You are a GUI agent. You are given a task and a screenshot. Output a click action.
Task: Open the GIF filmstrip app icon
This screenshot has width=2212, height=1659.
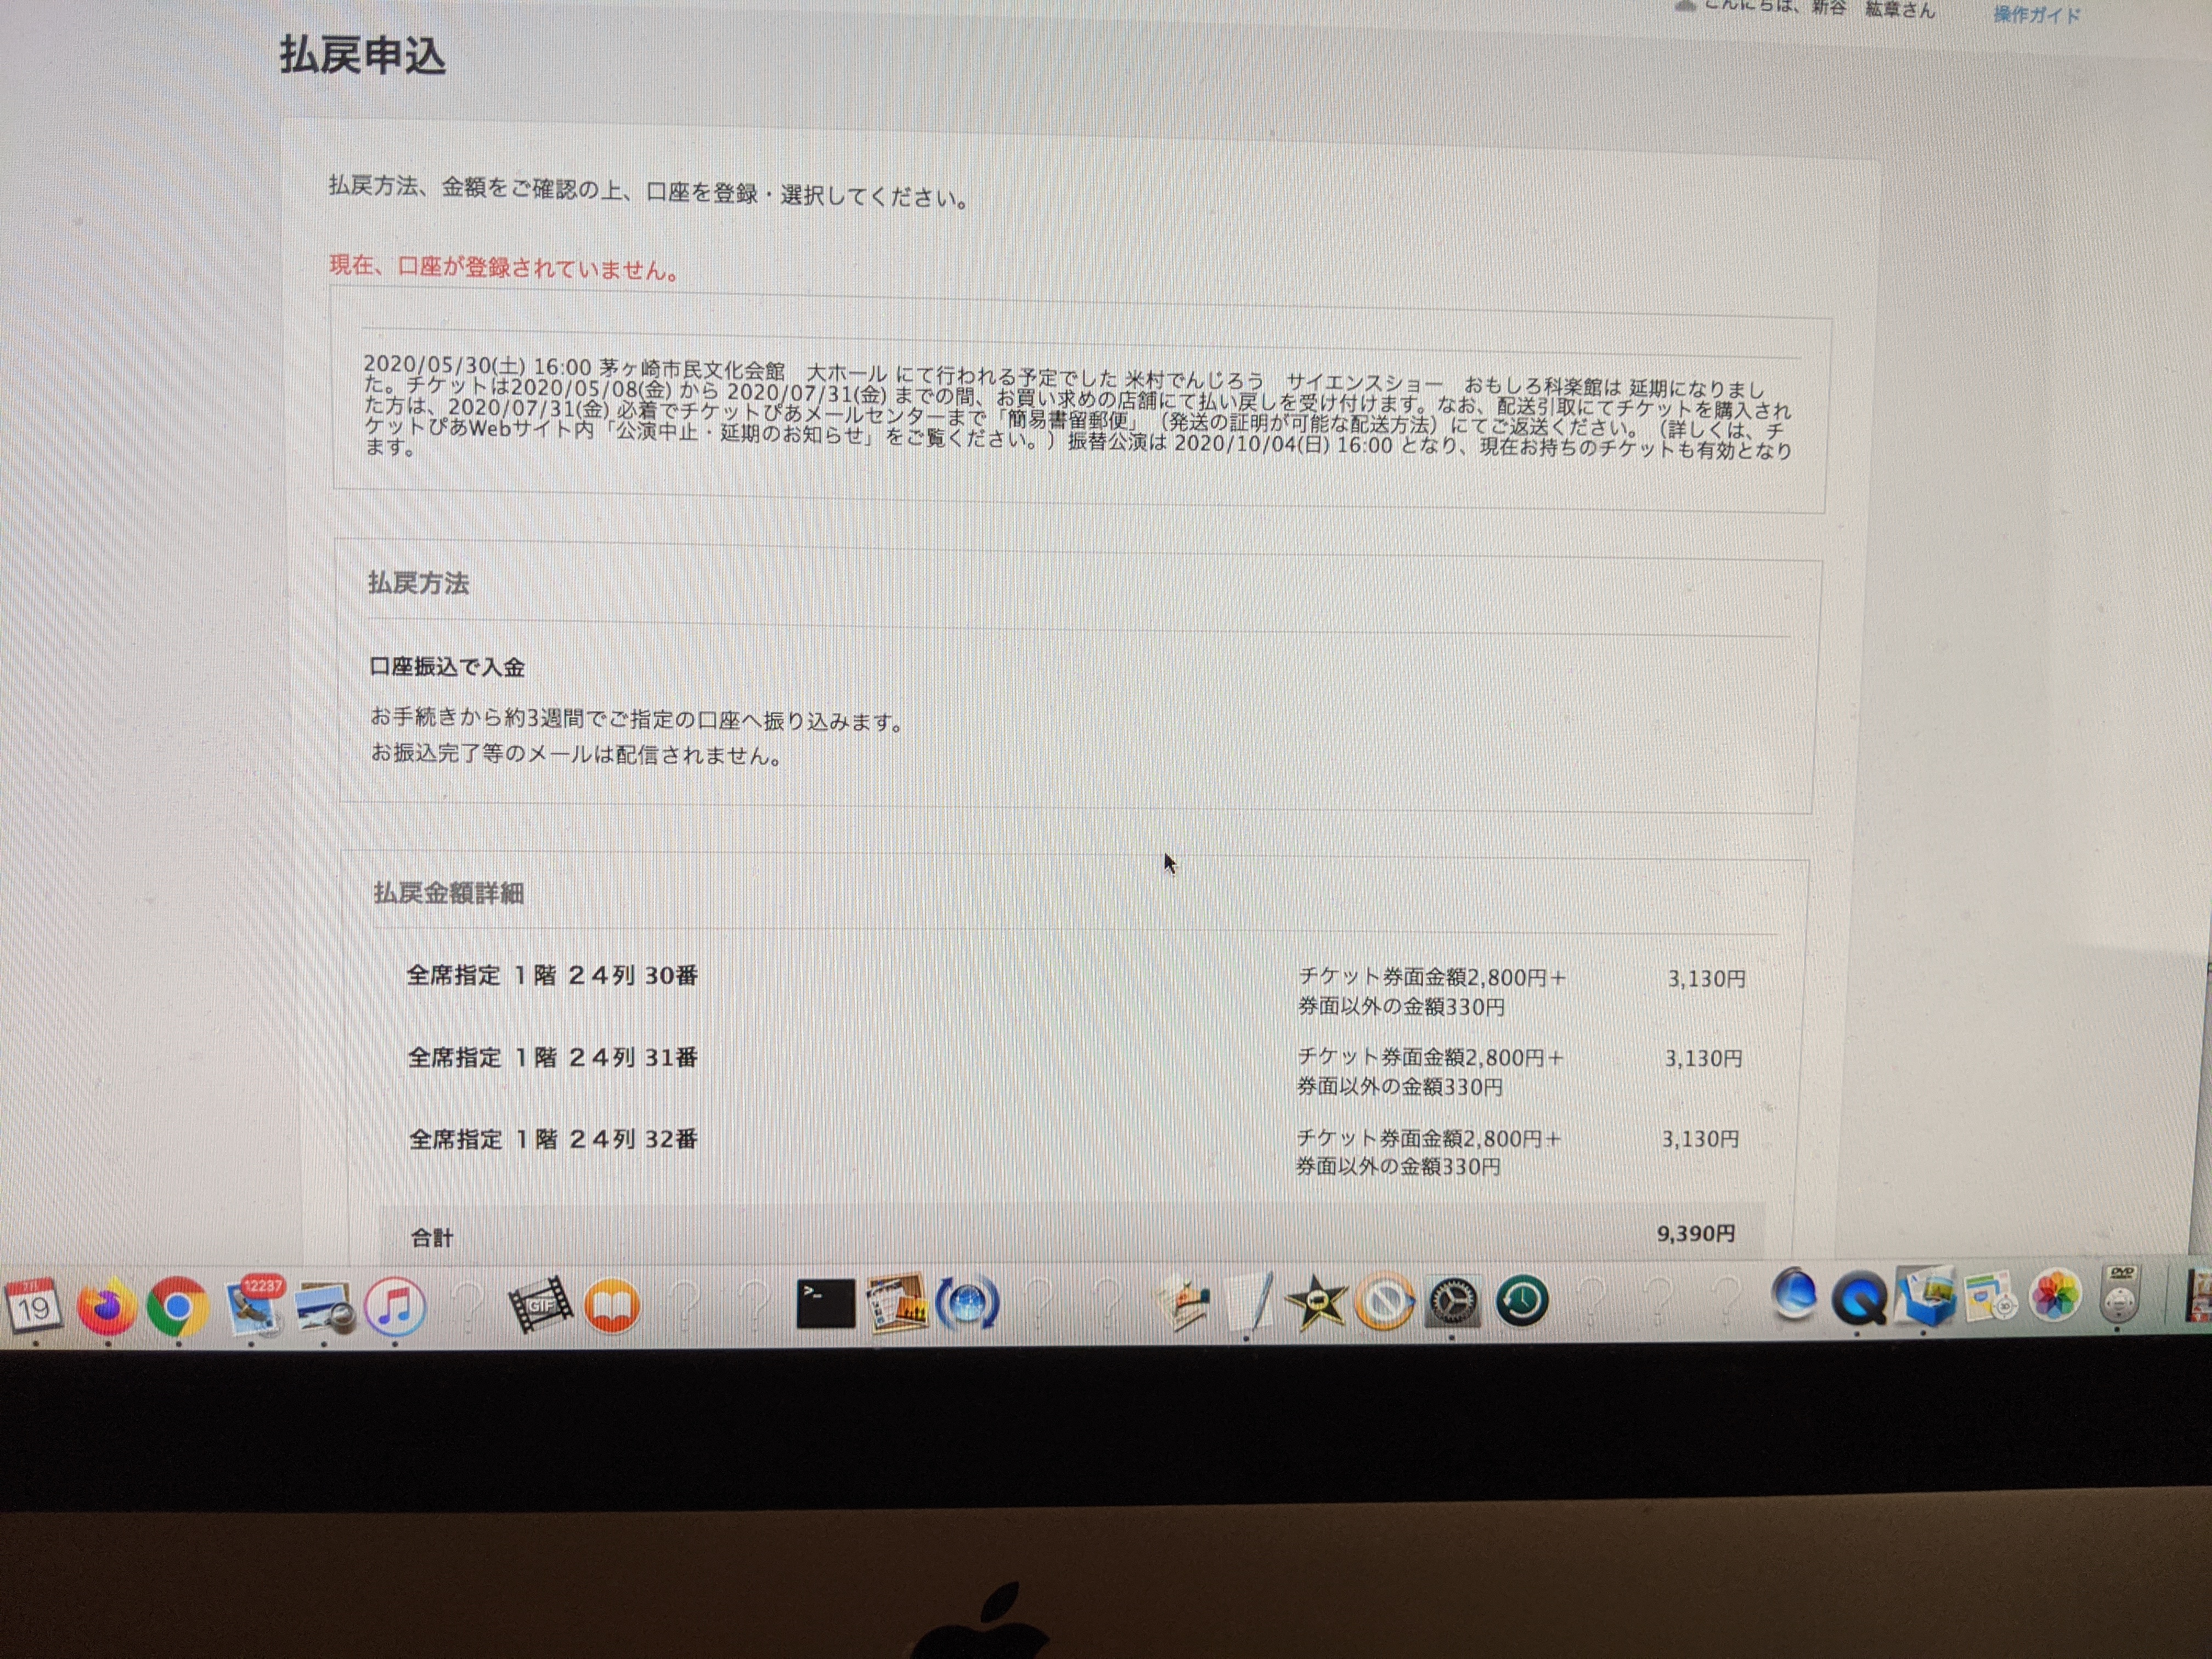coord(541,1304)
